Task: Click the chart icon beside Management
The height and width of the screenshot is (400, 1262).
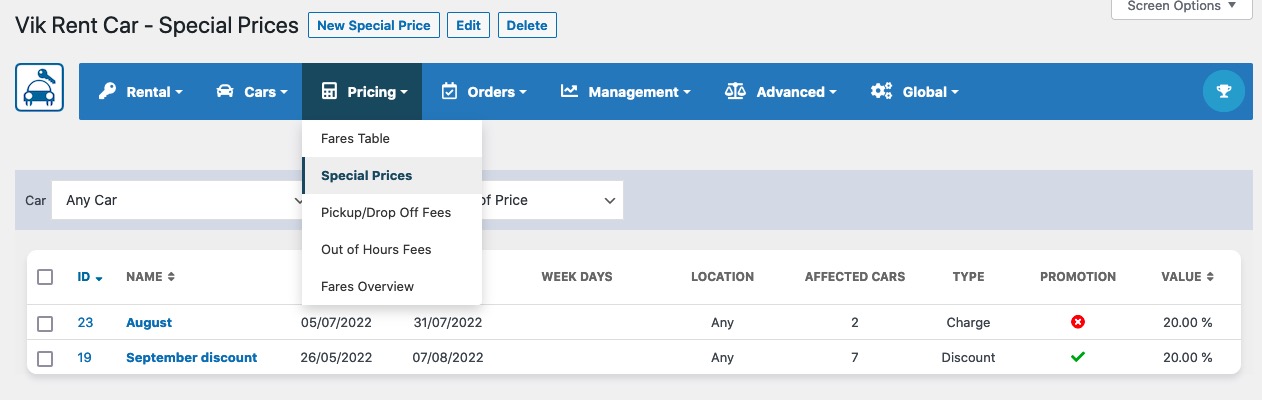Action: [x=569, y=91]
